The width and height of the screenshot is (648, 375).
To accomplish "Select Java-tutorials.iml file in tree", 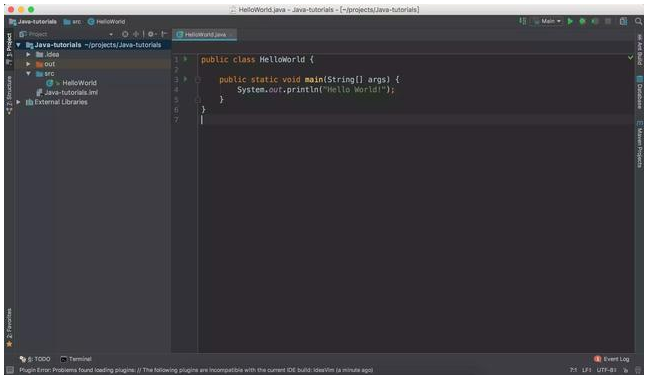I will (x=71, y=92).
